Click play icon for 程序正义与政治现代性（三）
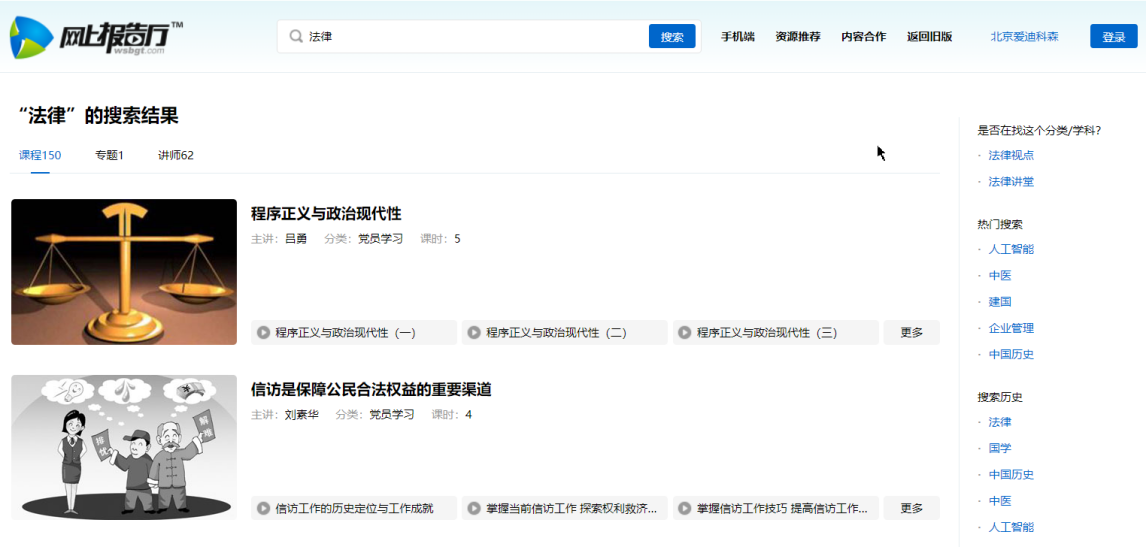1146x547 pixels. coord(685,333)
